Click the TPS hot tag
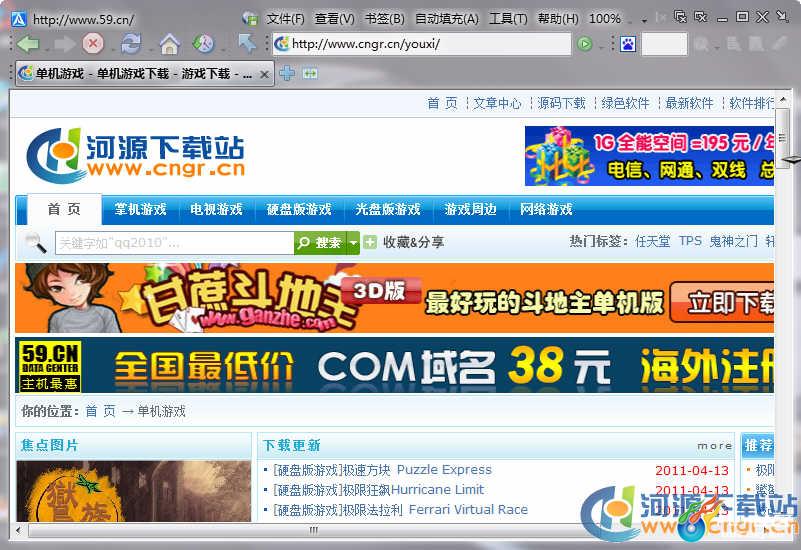Screen dimensions: 801x550 coord(690,241)
